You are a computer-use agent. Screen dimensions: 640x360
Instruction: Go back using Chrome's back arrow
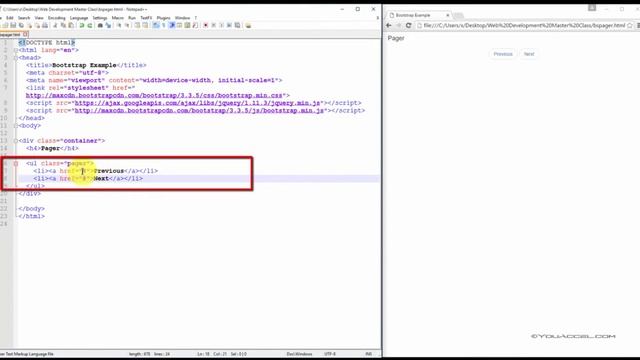[x=389, y=25]
